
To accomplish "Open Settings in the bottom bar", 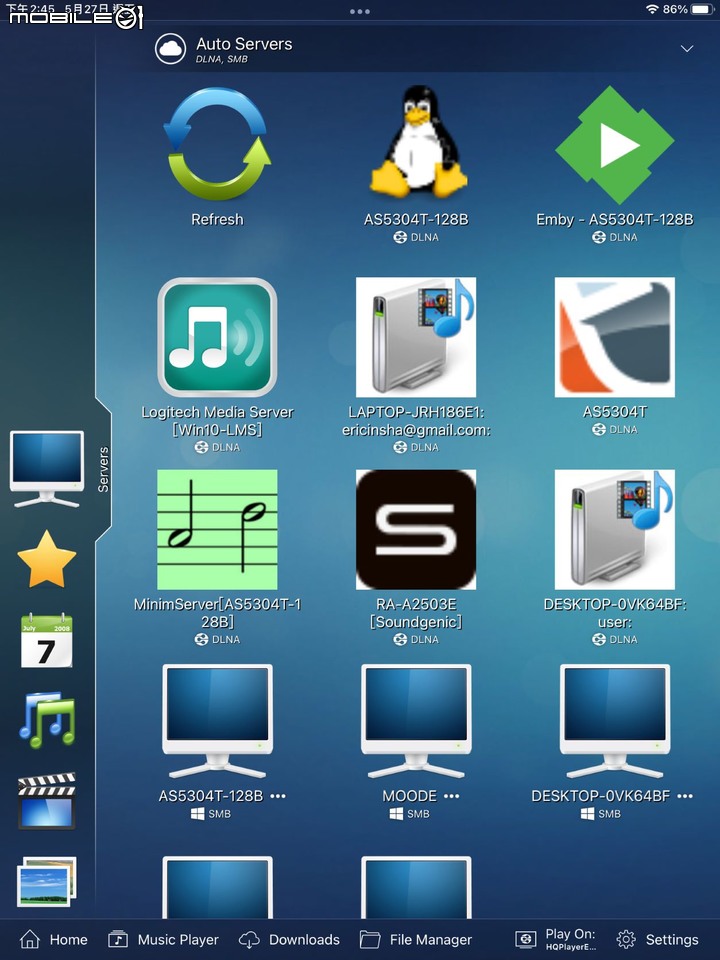I will pos(658,939).
